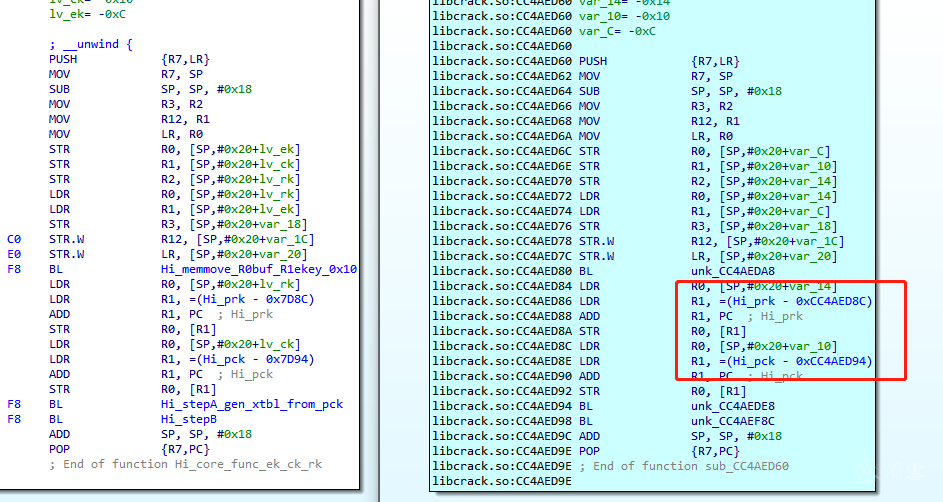The image size is (943, 502).
Task: Select address libcrack.so:CC4AED72
Action: [502, 197]
